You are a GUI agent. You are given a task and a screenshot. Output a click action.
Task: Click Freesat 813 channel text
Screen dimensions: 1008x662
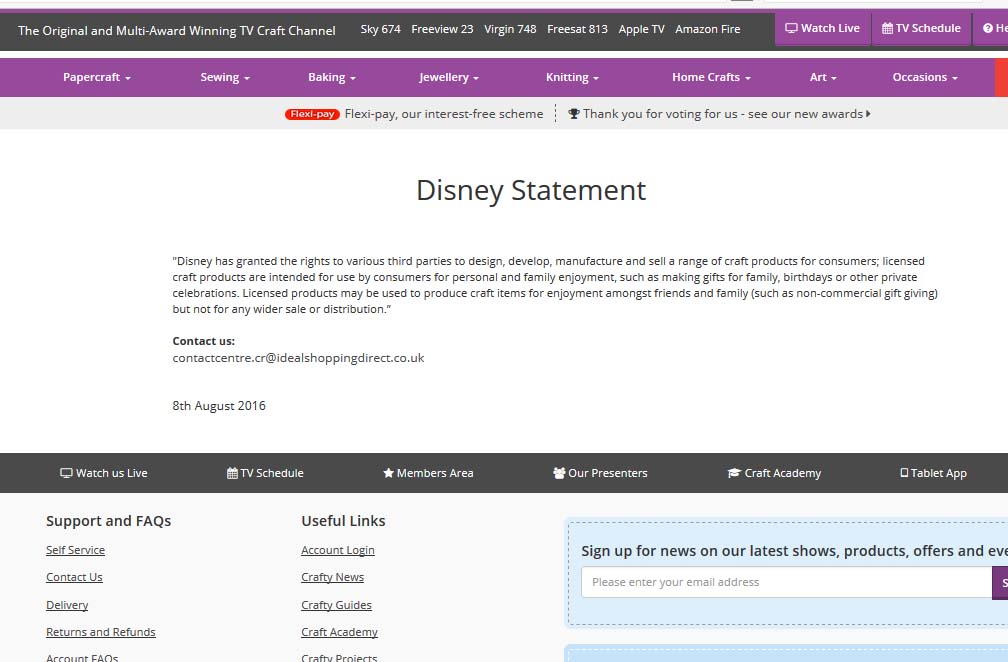[577, 29]
